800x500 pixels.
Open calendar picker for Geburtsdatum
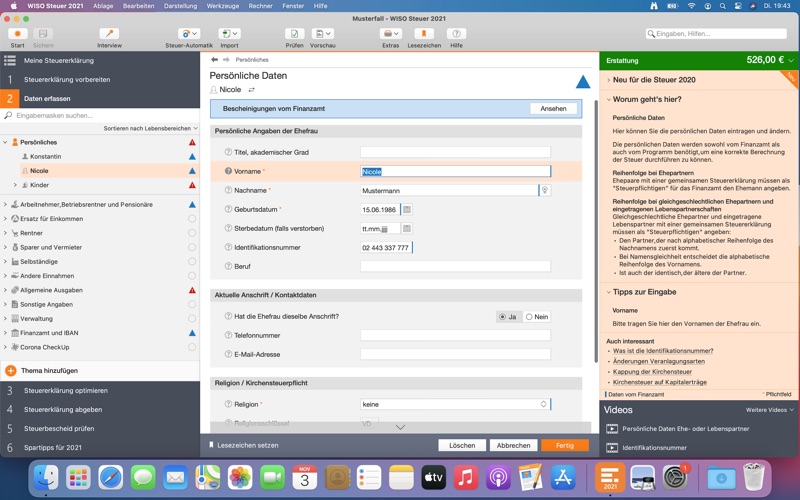407,209
